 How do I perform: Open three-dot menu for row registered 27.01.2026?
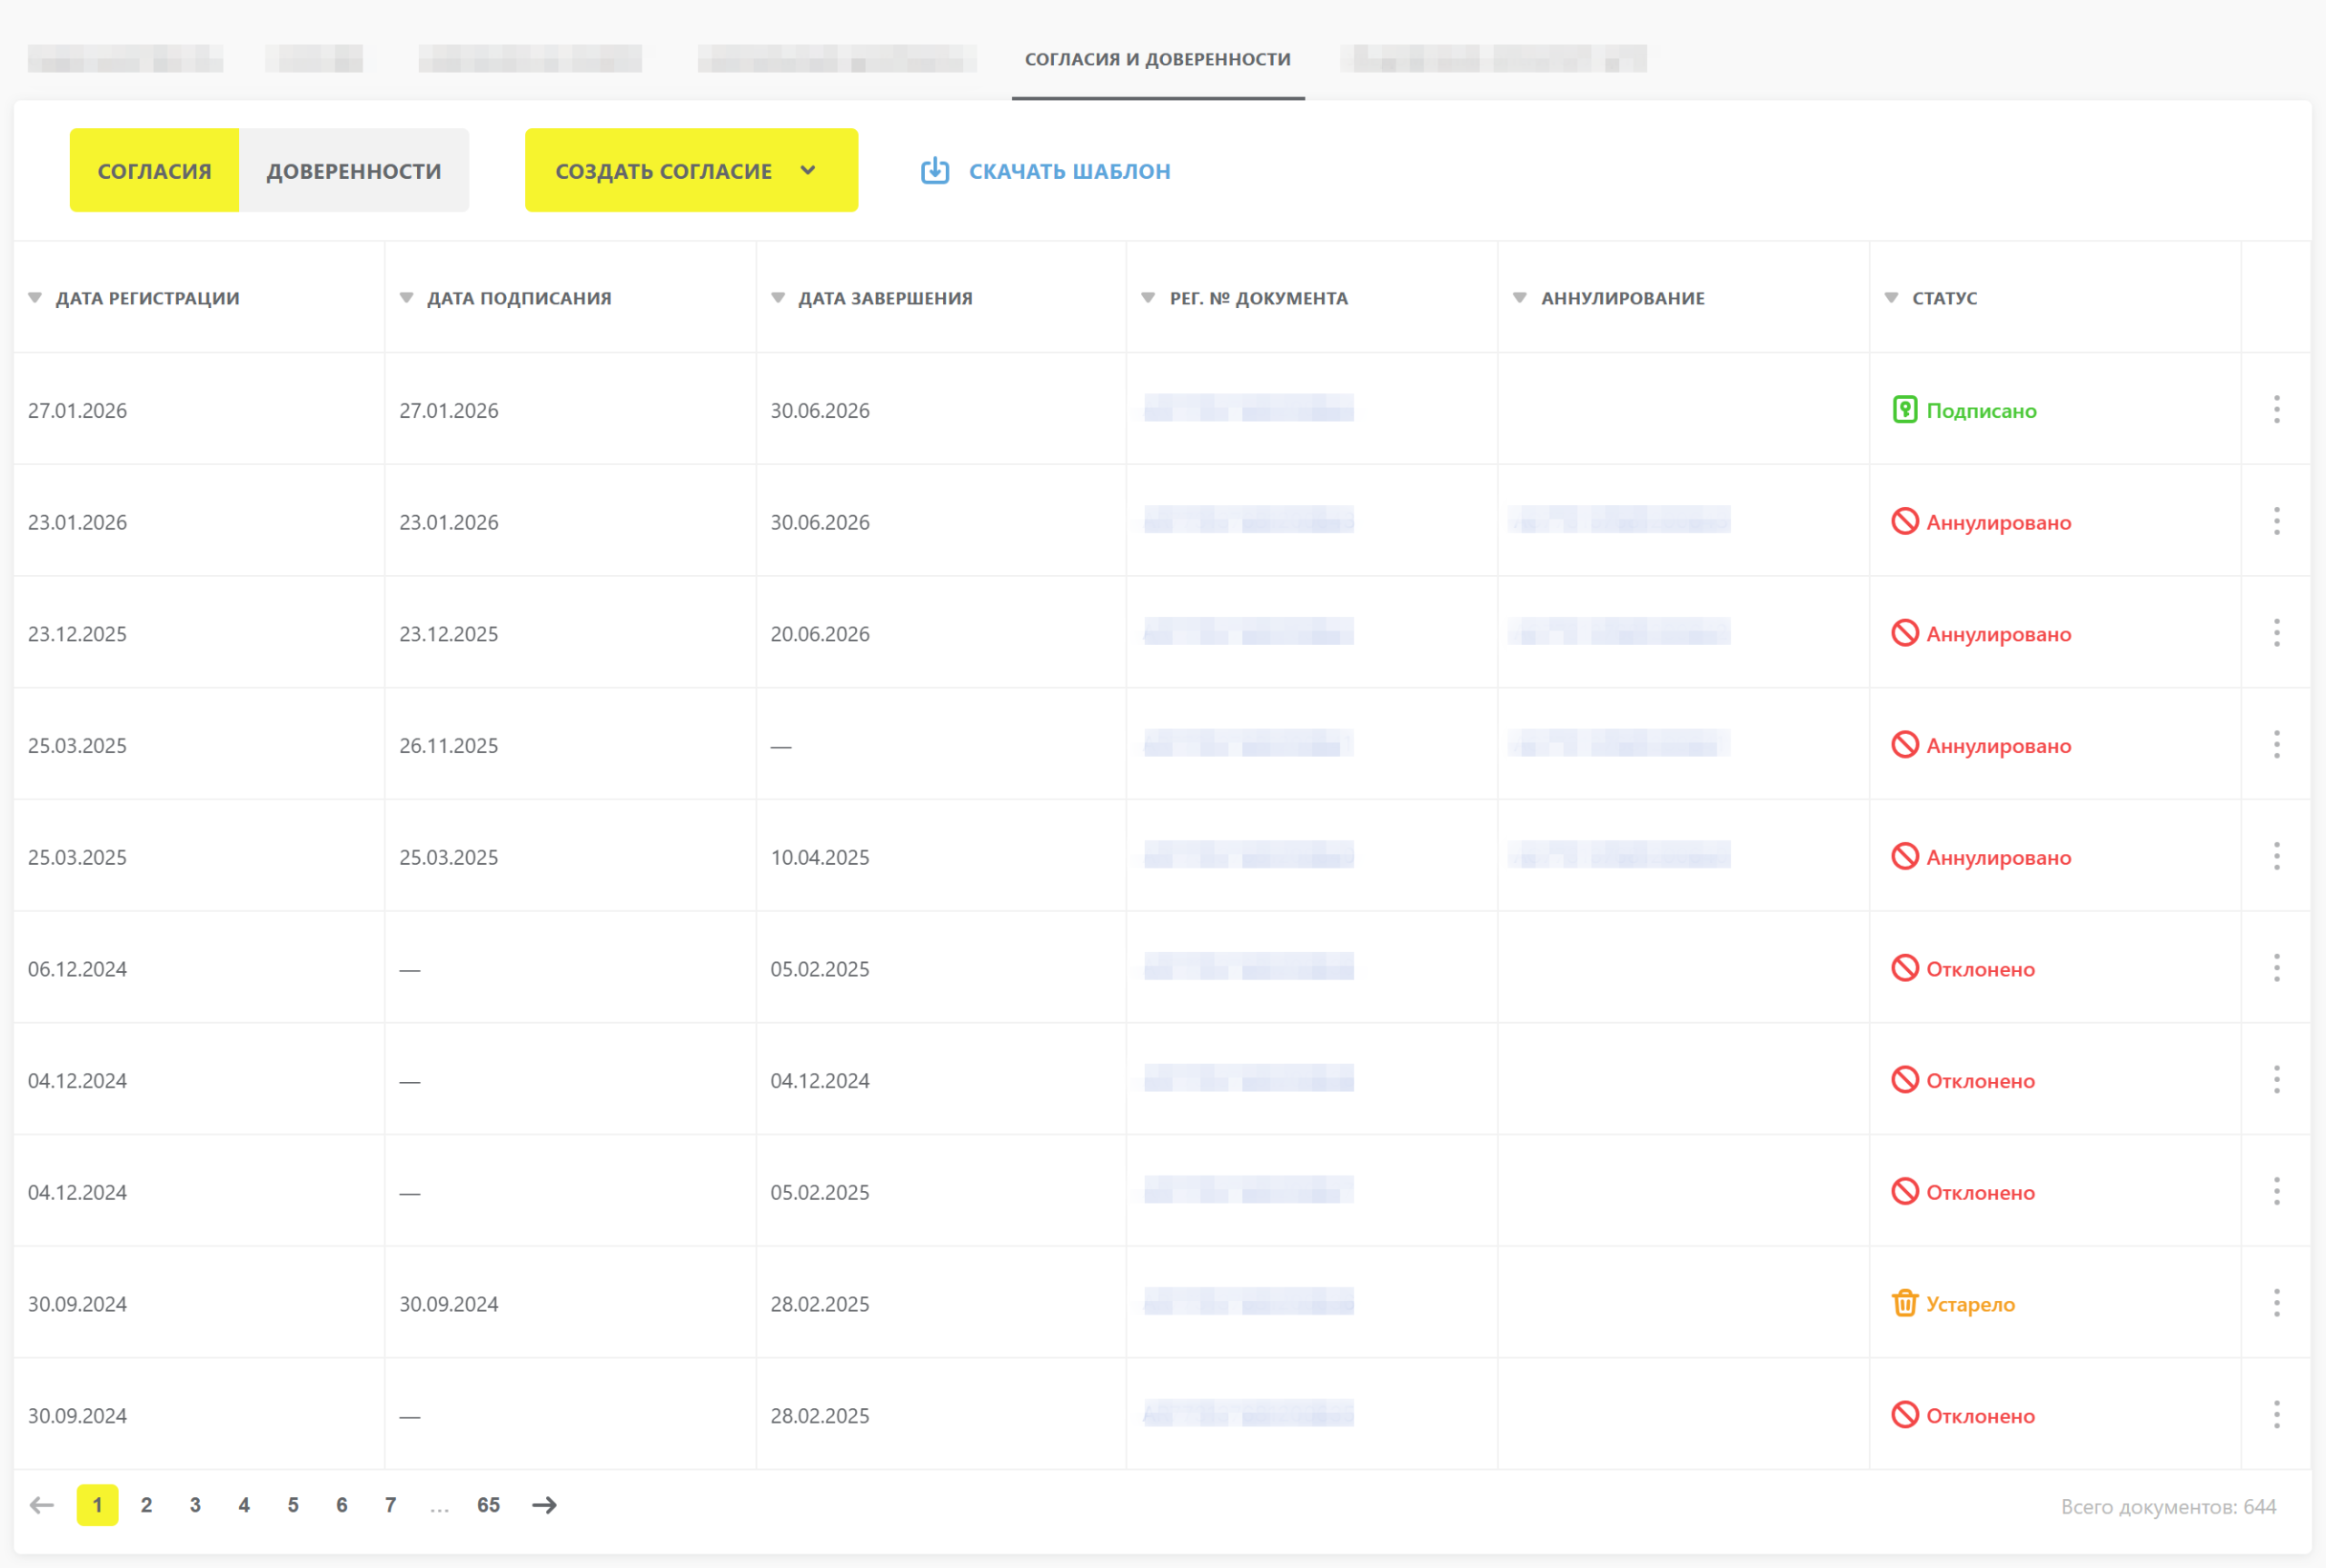point(2276,409)
